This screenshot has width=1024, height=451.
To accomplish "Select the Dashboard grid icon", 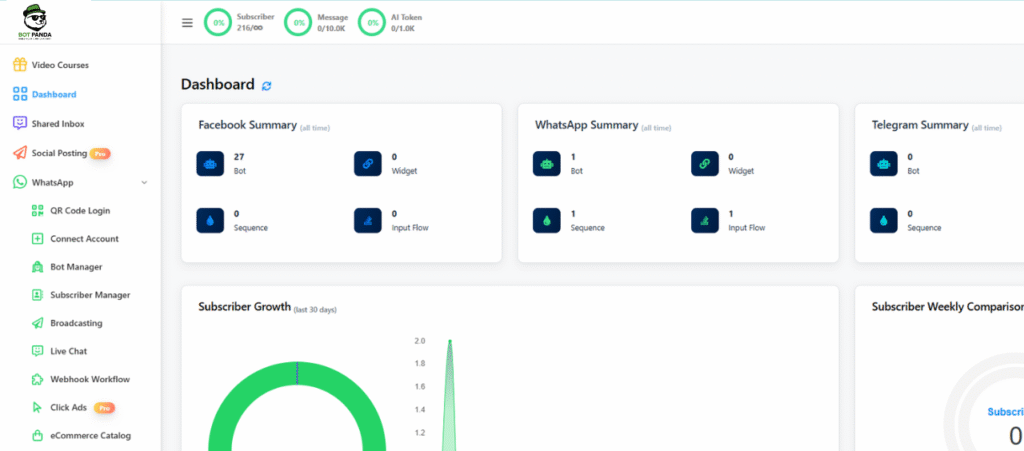I will point(20,94).
